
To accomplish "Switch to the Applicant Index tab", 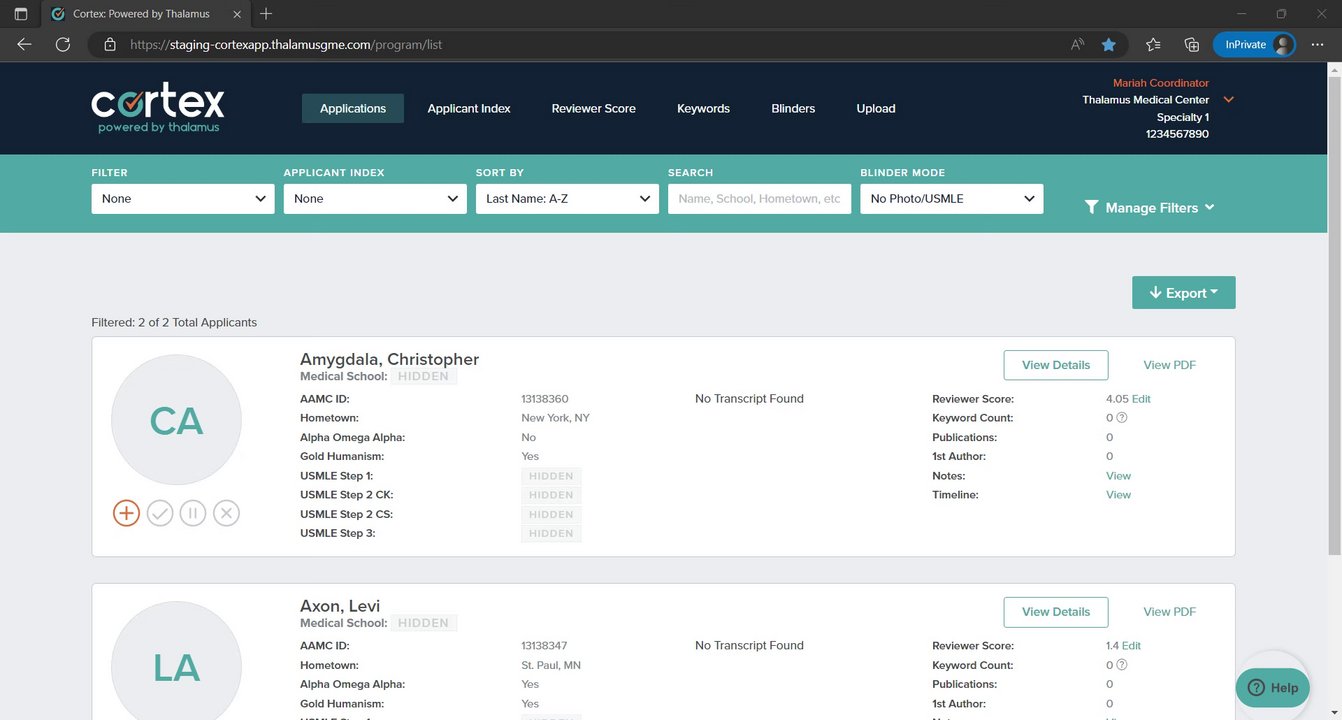I will [469, 108].
